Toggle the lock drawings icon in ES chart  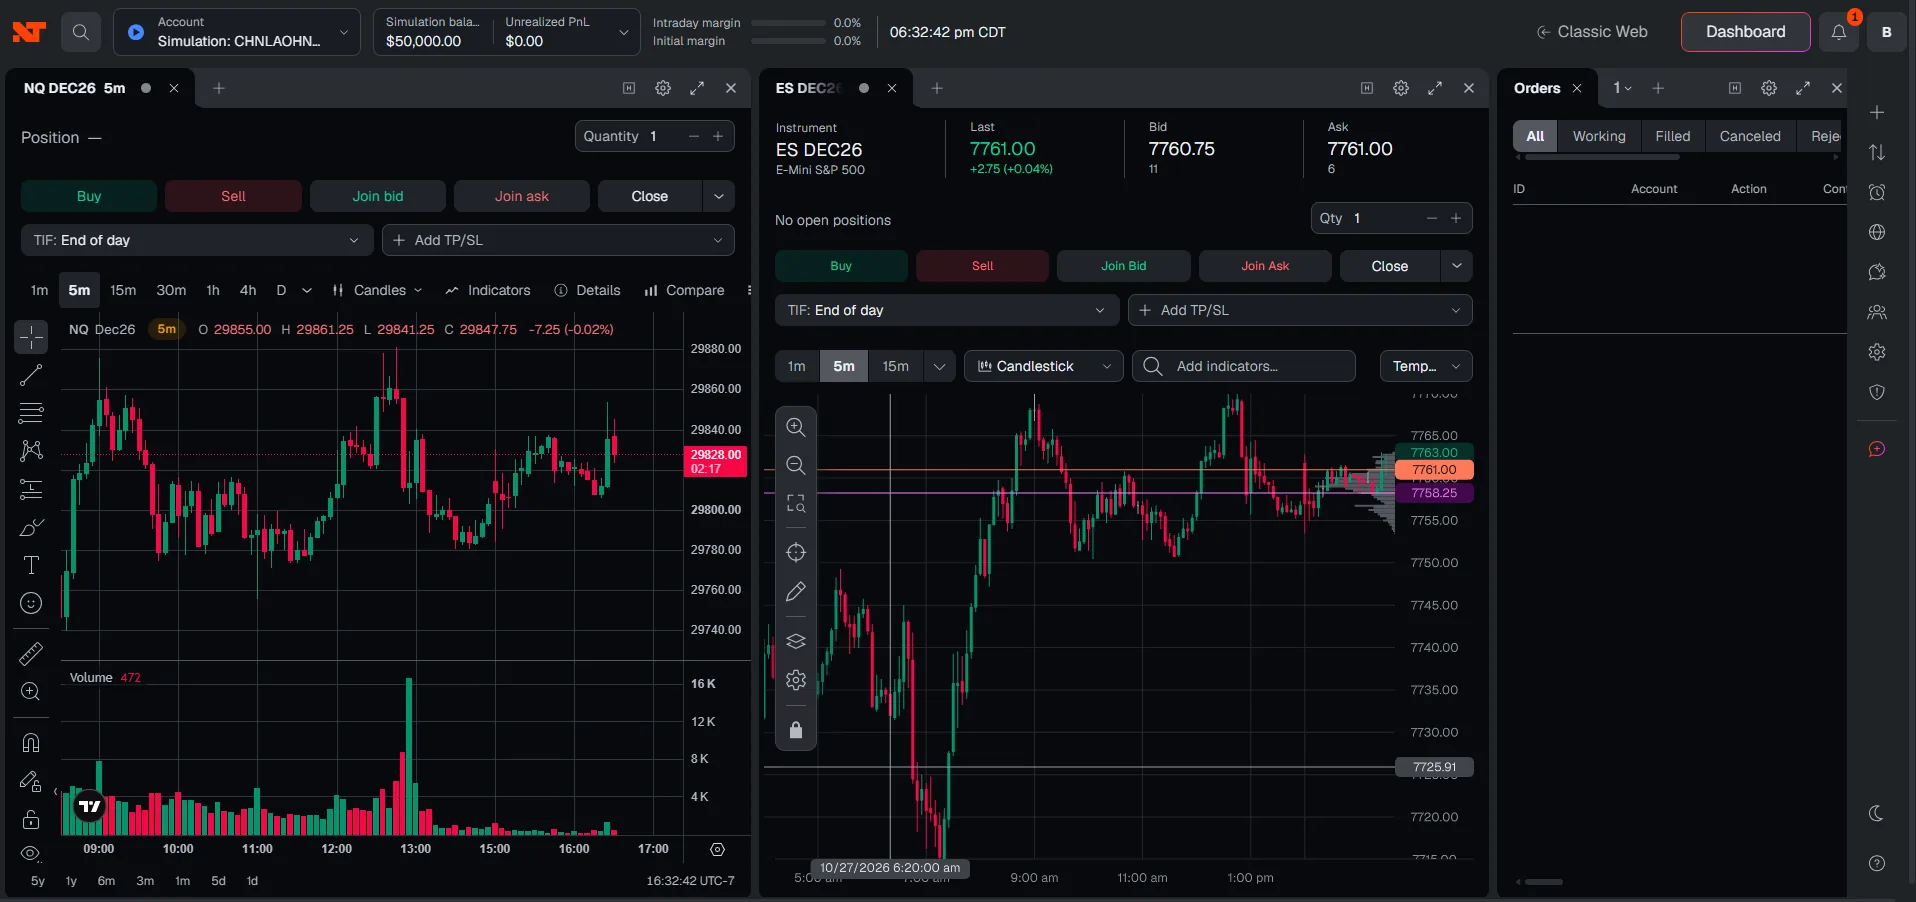796,730
